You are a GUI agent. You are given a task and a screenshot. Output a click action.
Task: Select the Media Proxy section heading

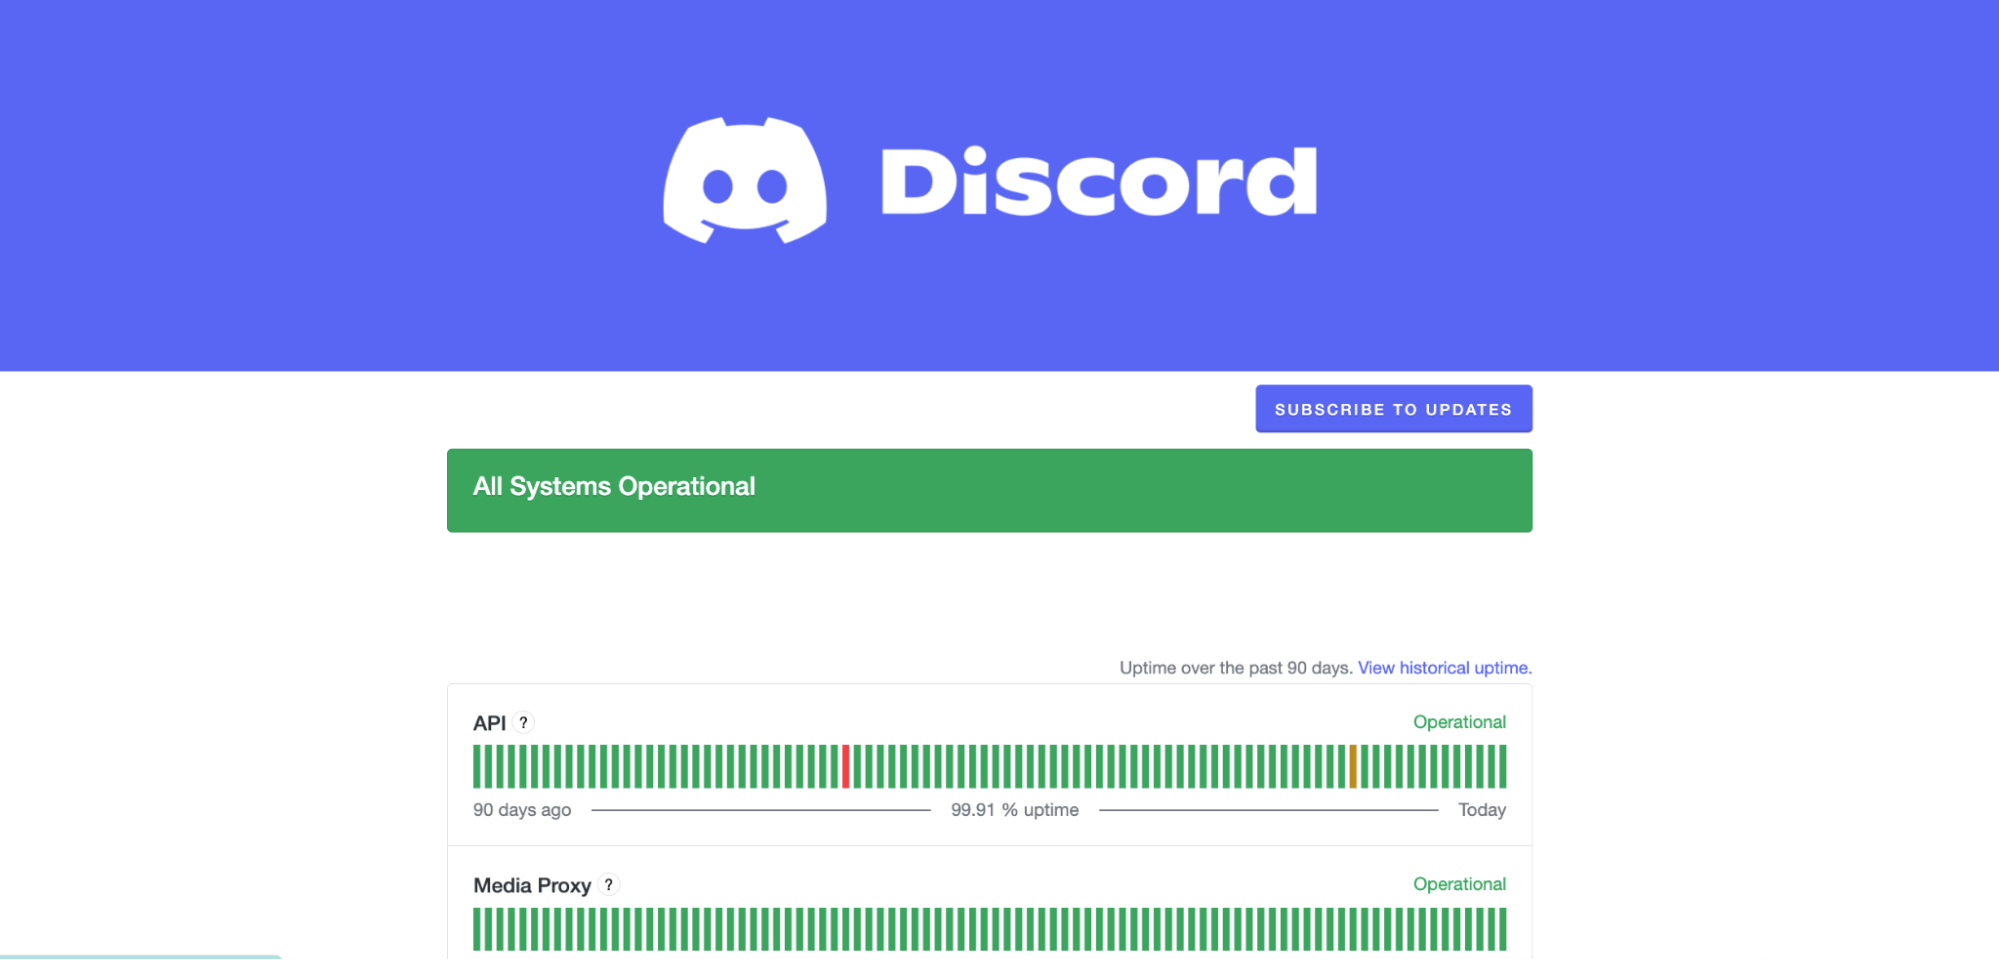click(531, 884)
